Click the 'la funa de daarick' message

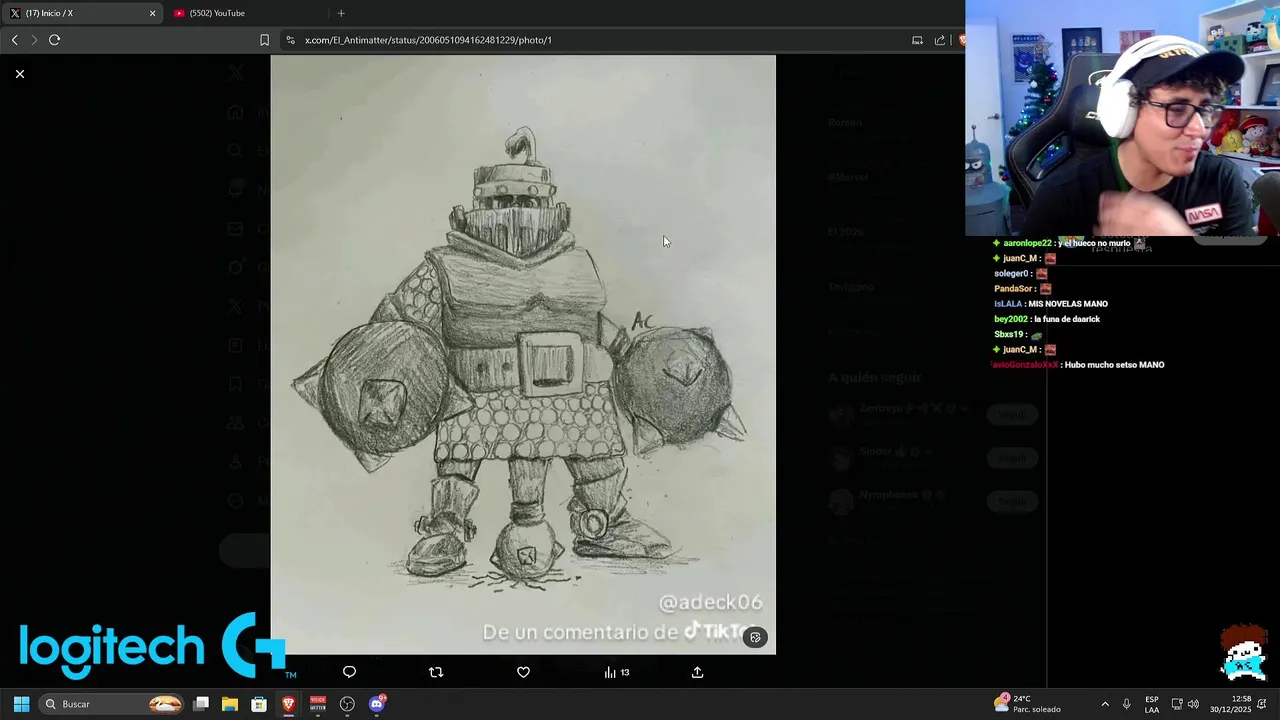click(x=1066, y=319)
